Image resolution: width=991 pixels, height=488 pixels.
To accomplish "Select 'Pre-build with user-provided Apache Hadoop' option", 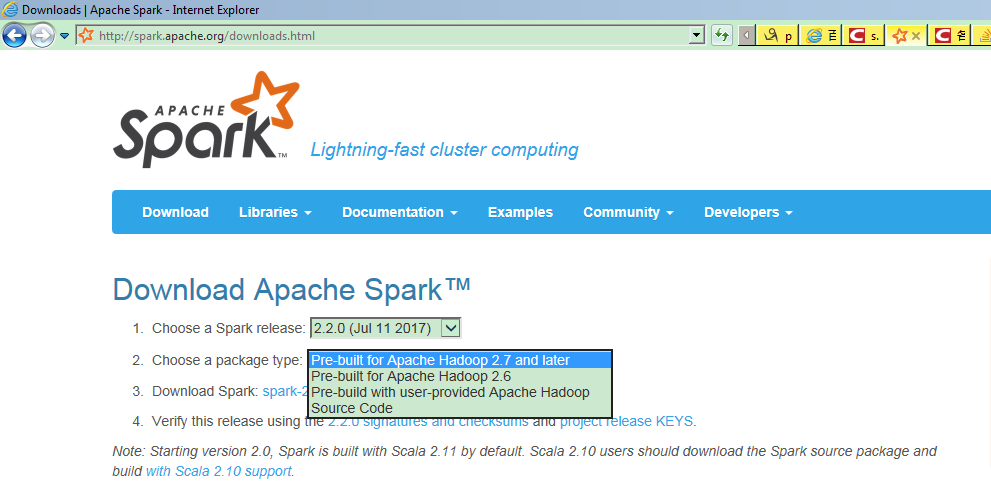I will click(460, 393).
